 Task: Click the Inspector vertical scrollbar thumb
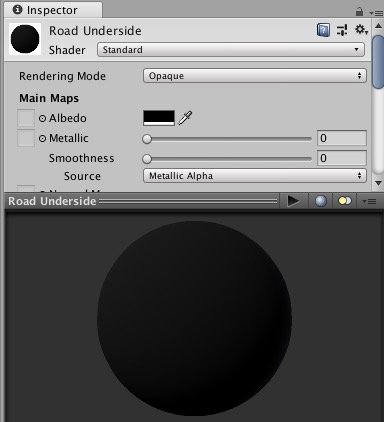pyautogui.click(x=378, y=62)
